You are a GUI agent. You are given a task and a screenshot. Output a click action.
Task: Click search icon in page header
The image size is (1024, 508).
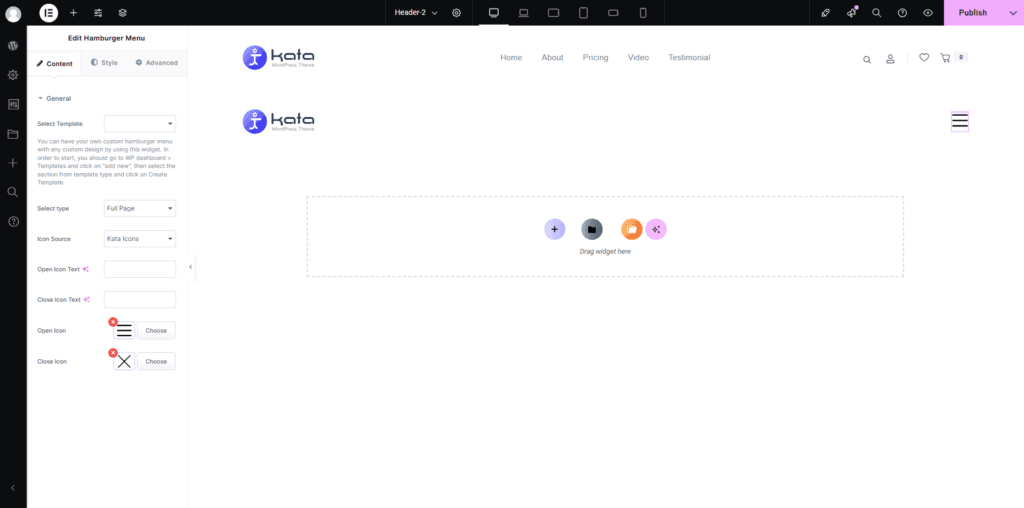(867, 59)
